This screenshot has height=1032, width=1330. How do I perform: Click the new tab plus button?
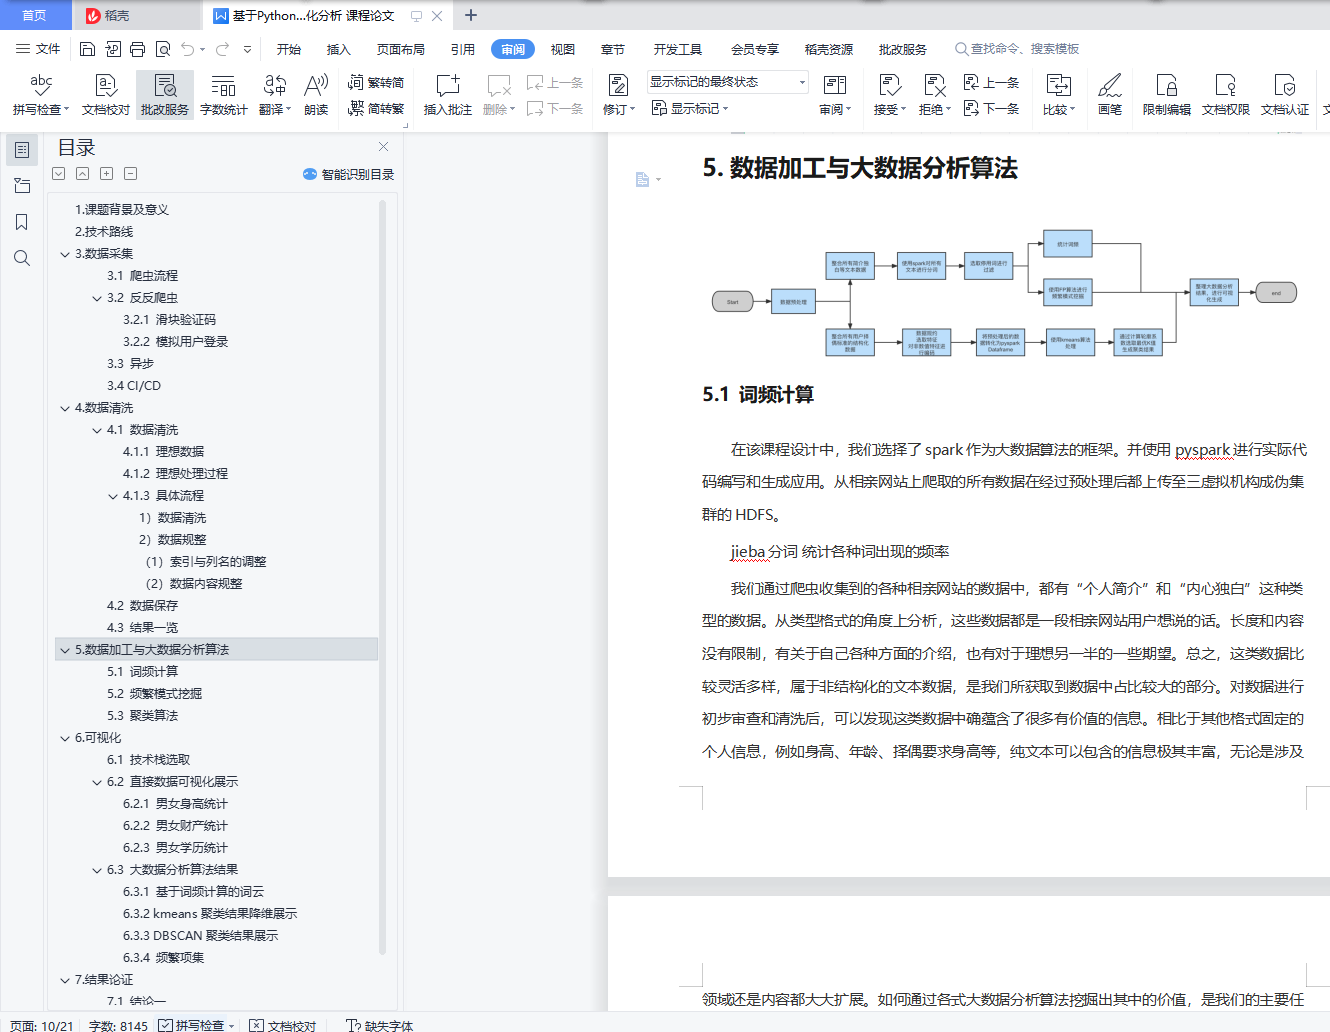pyautogui.click(x=471, y=15)
